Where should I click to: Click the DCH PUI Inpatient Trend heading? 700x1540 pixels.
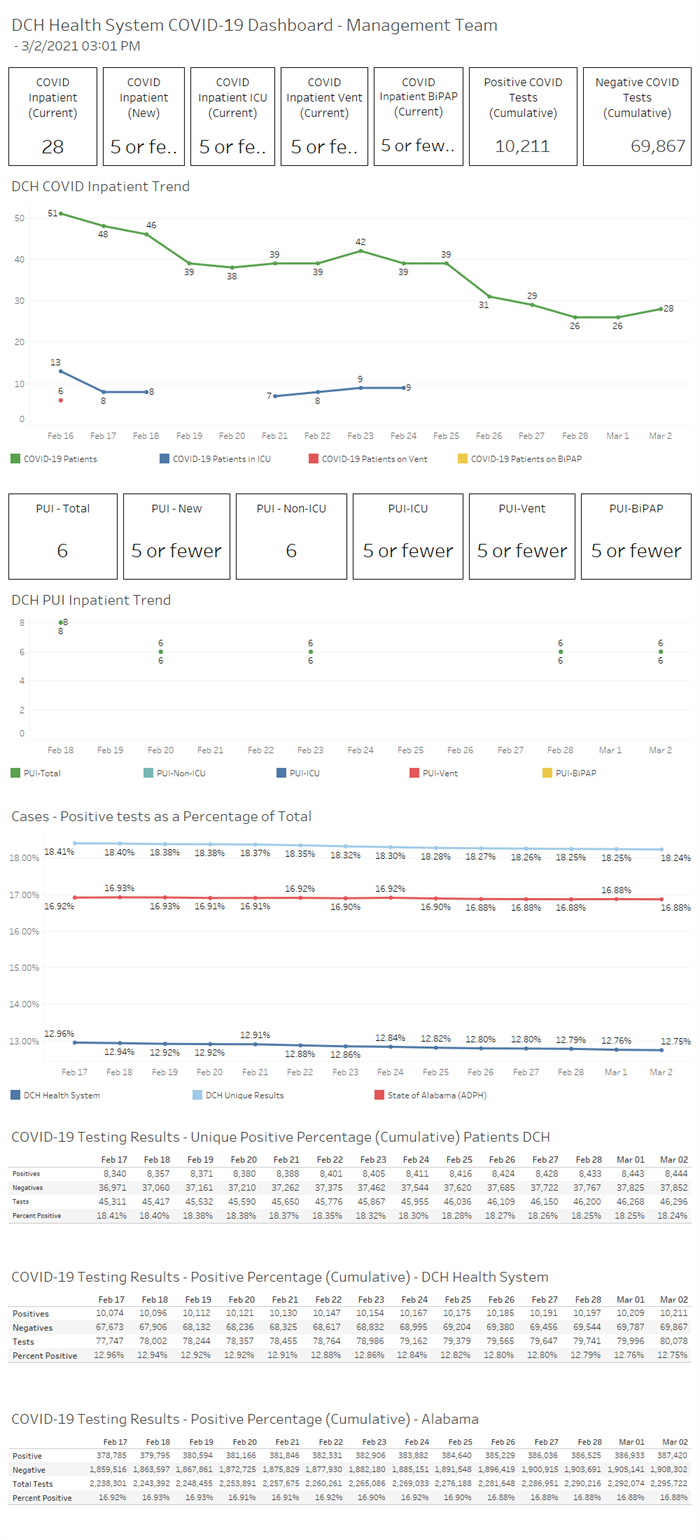pyautogui.click(x=91, y=600)
